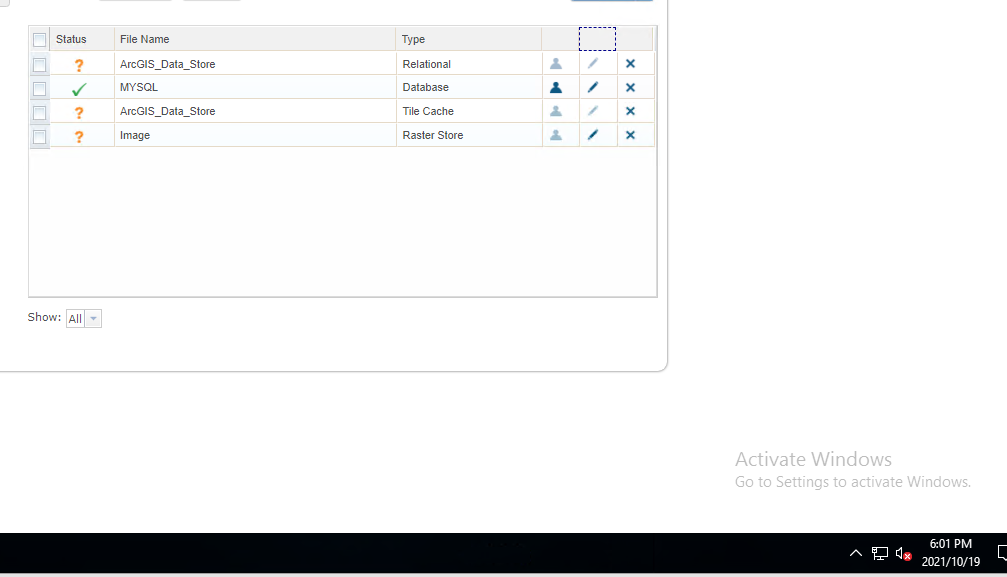Delete the Tile Cache ArcGIS_Data_Store entry

(x=631, y=111)
